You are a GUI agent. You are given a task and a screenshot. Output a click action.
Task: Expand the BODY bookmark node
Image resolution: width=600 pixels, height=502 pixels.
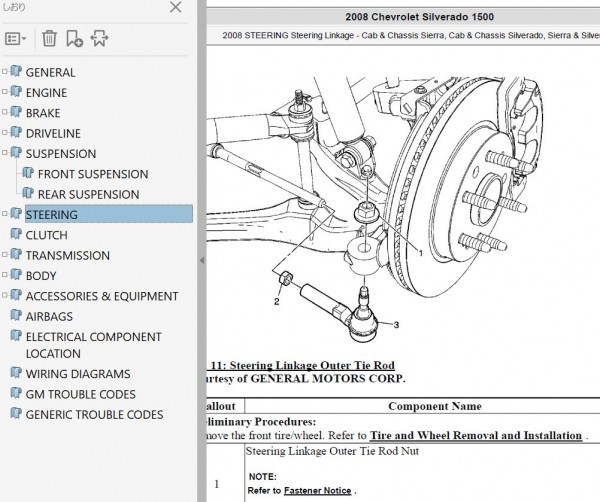(x=5, y=274)
